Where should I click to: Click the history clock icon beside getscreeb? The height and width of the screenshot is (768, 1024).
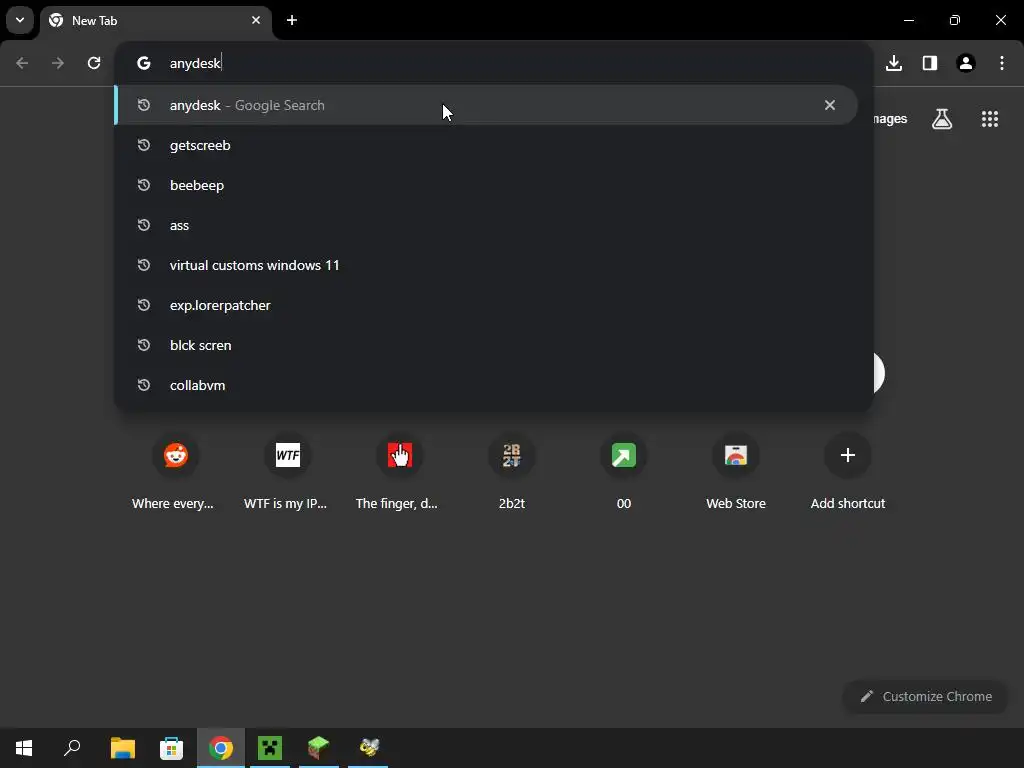(144, 145)
